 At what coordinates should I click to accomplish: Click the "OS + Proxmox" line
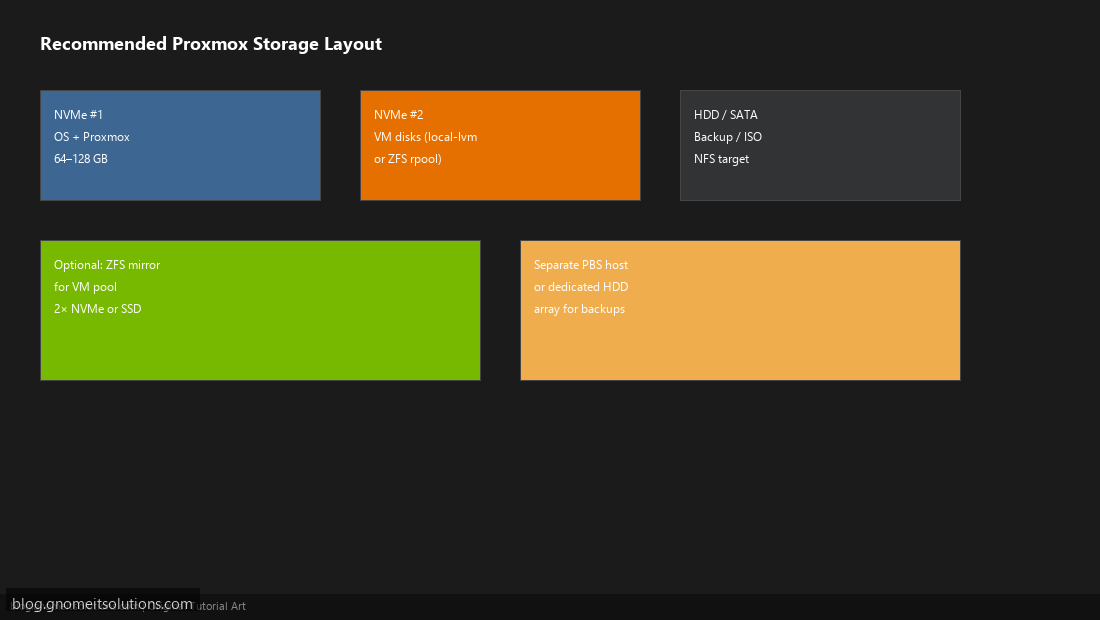pos(92,137)
